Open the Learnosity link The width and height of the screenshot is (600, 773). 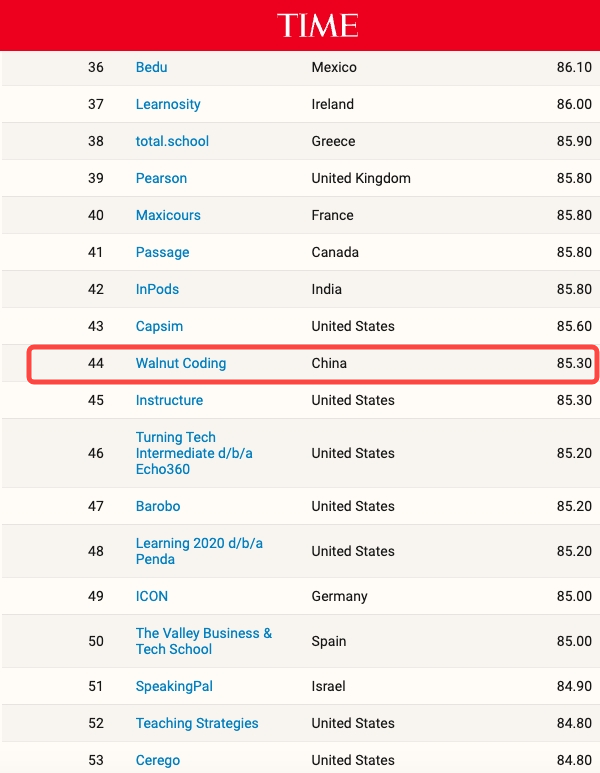tap(168, 105)
